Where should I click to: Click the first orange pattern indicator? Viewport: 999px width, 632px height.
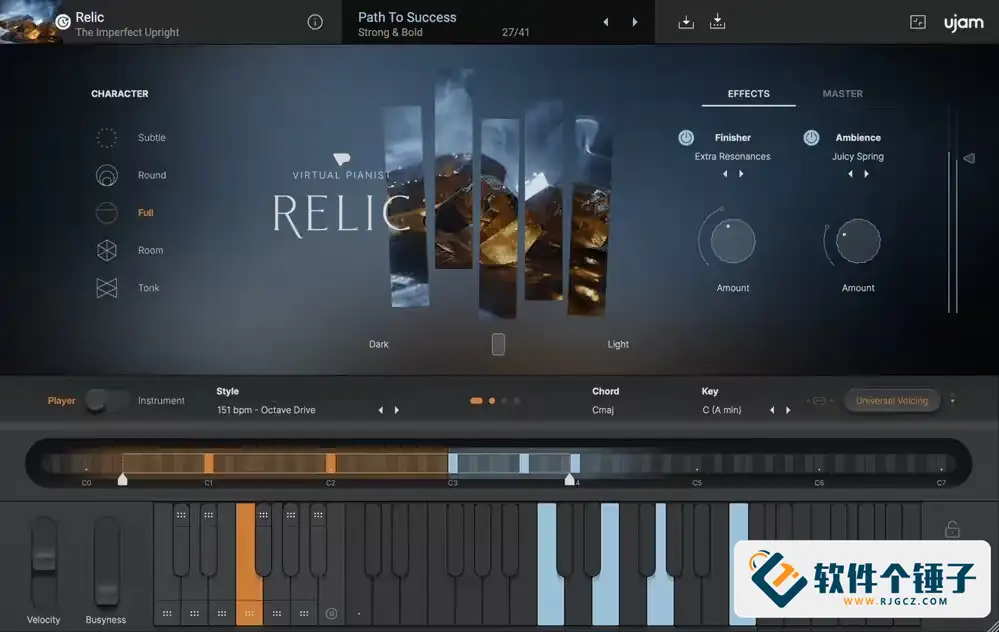(x=476, y=401)
